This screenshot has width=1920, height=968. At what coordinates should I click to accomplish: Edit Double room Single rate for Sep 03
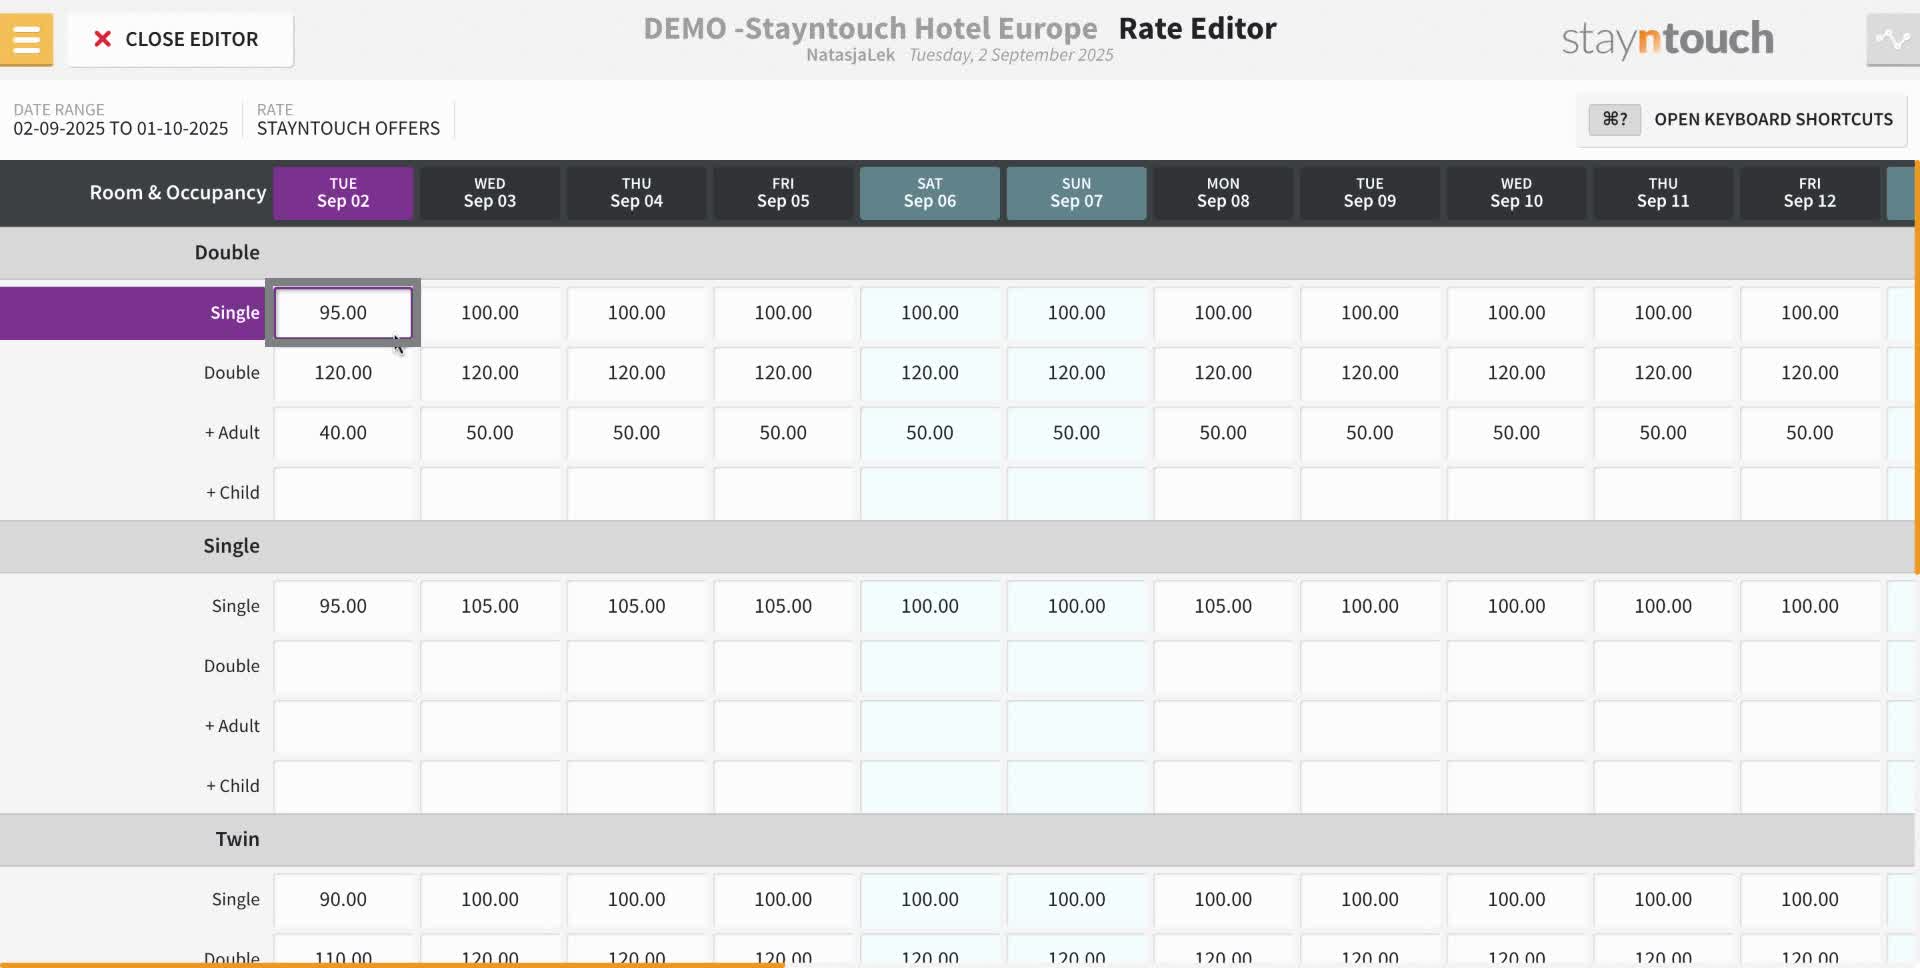point(490,313)
